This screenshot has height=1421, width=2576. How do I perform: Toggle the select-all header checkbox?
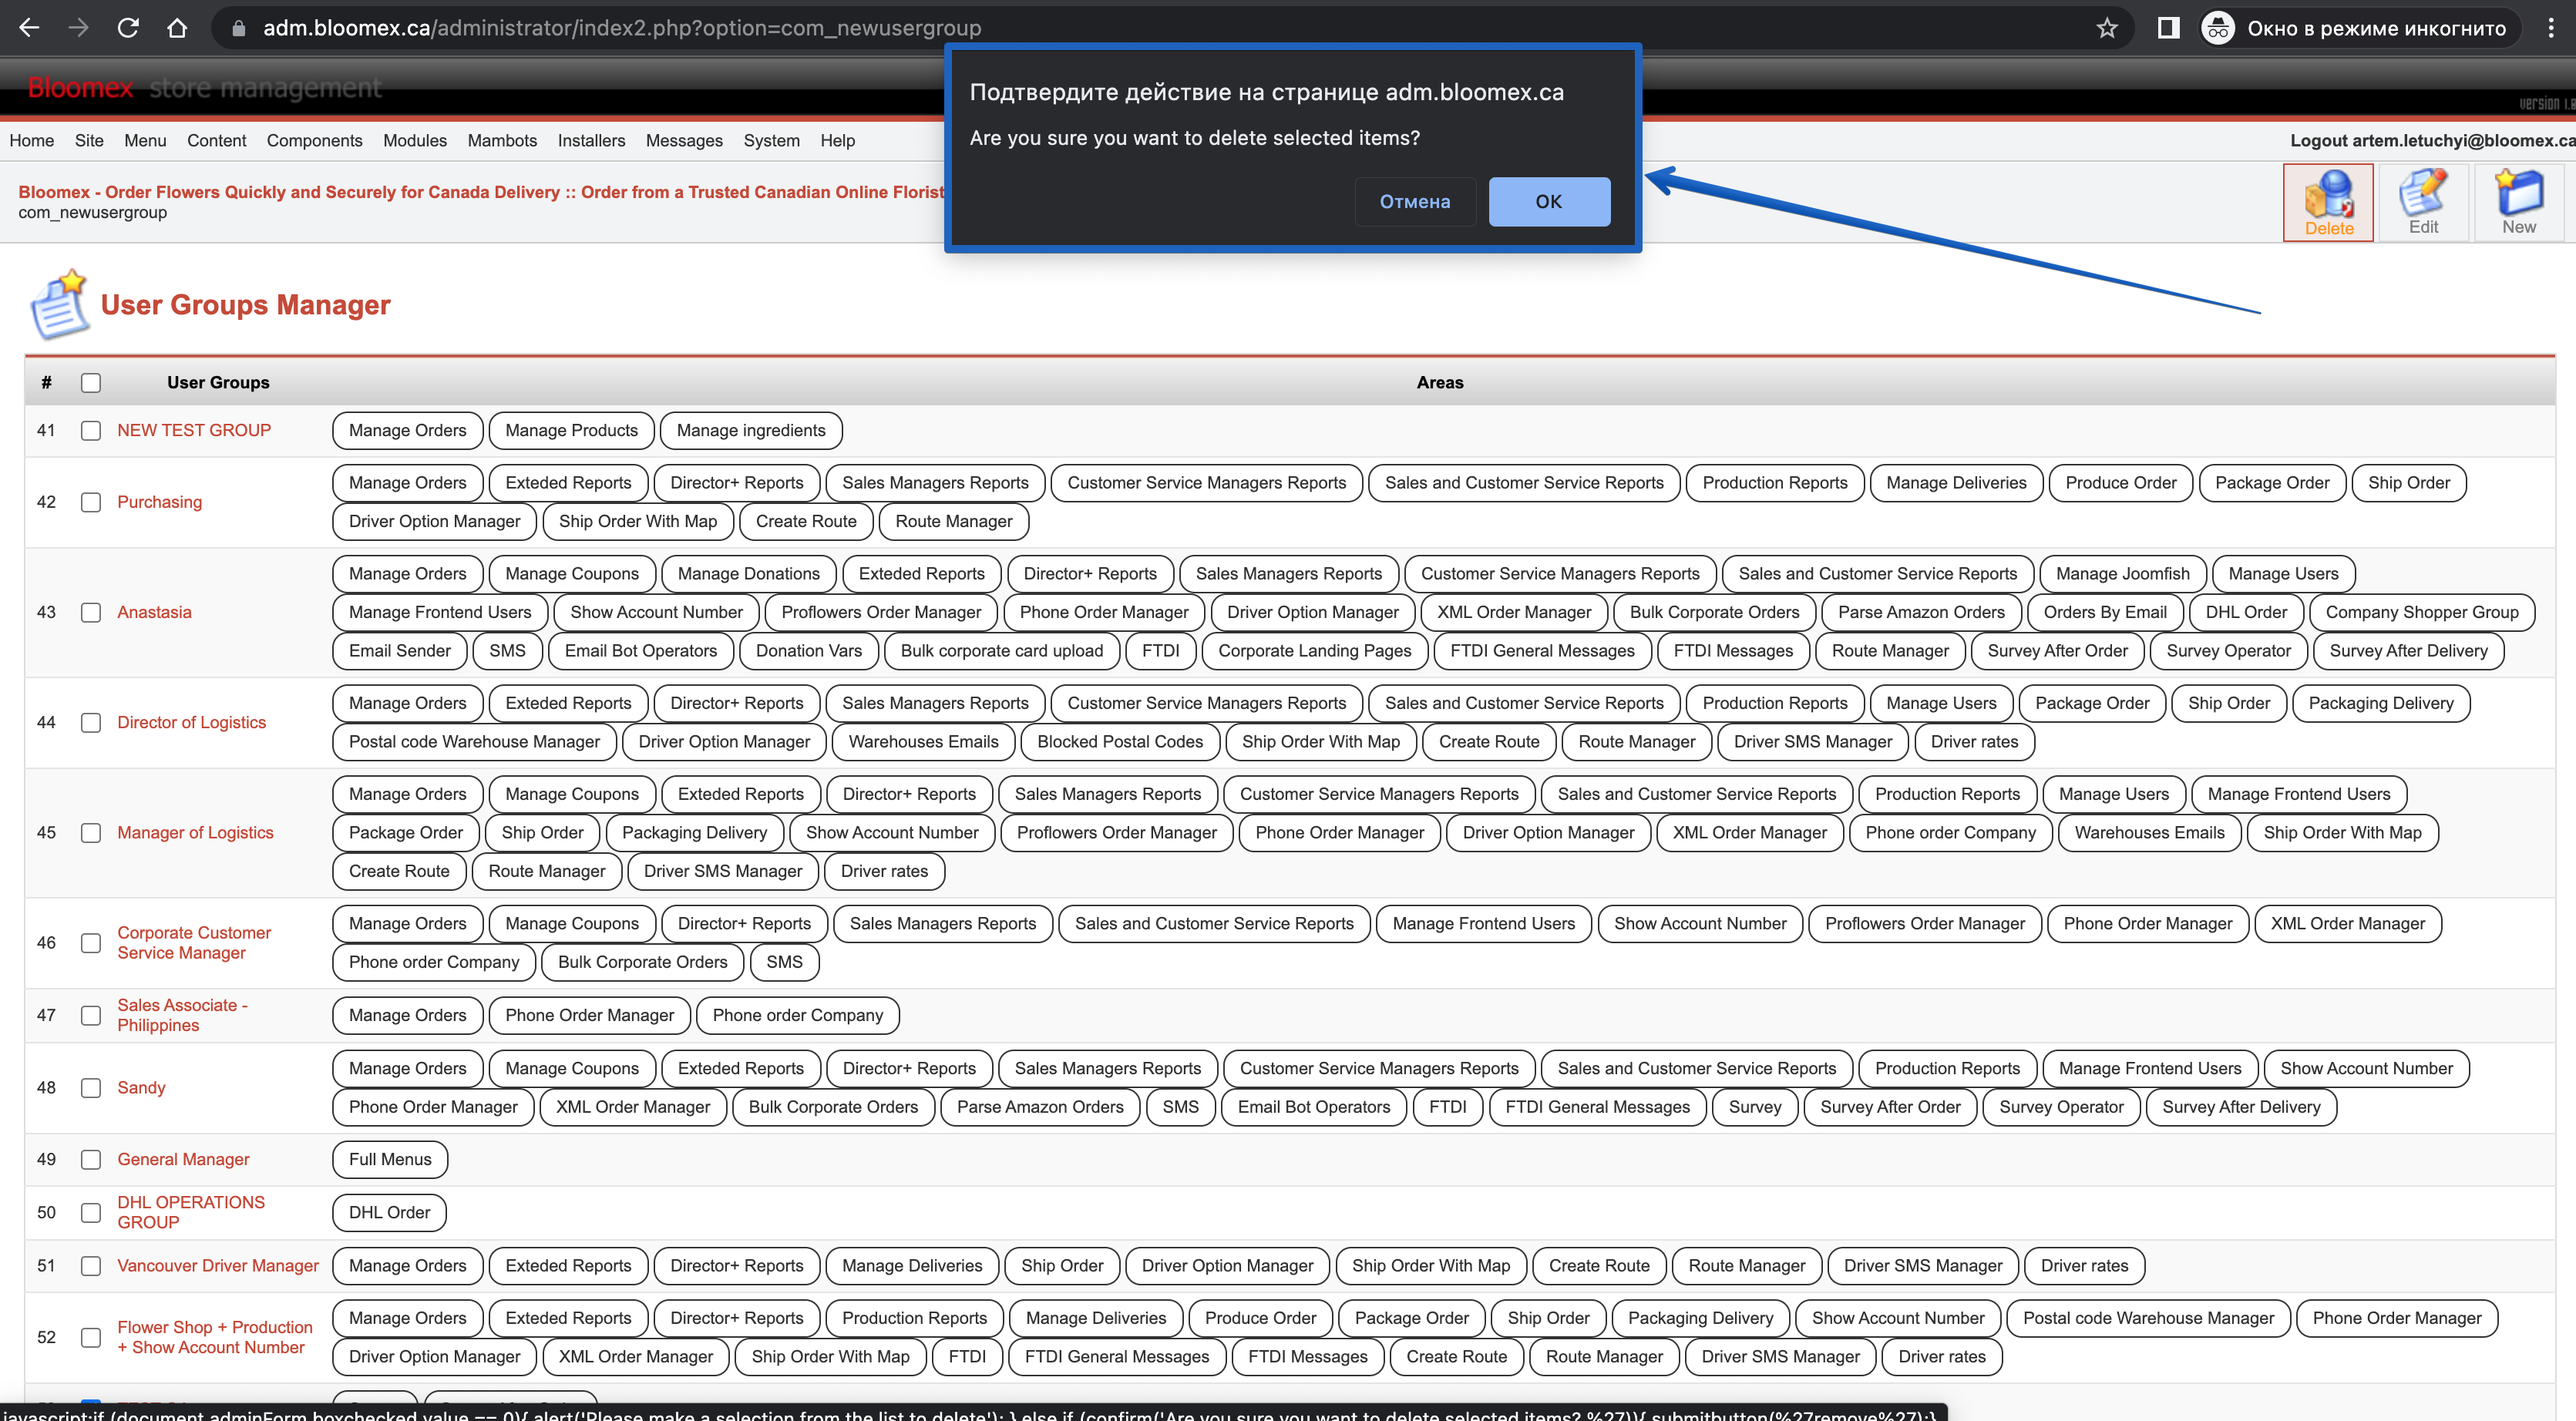(91, 383)
